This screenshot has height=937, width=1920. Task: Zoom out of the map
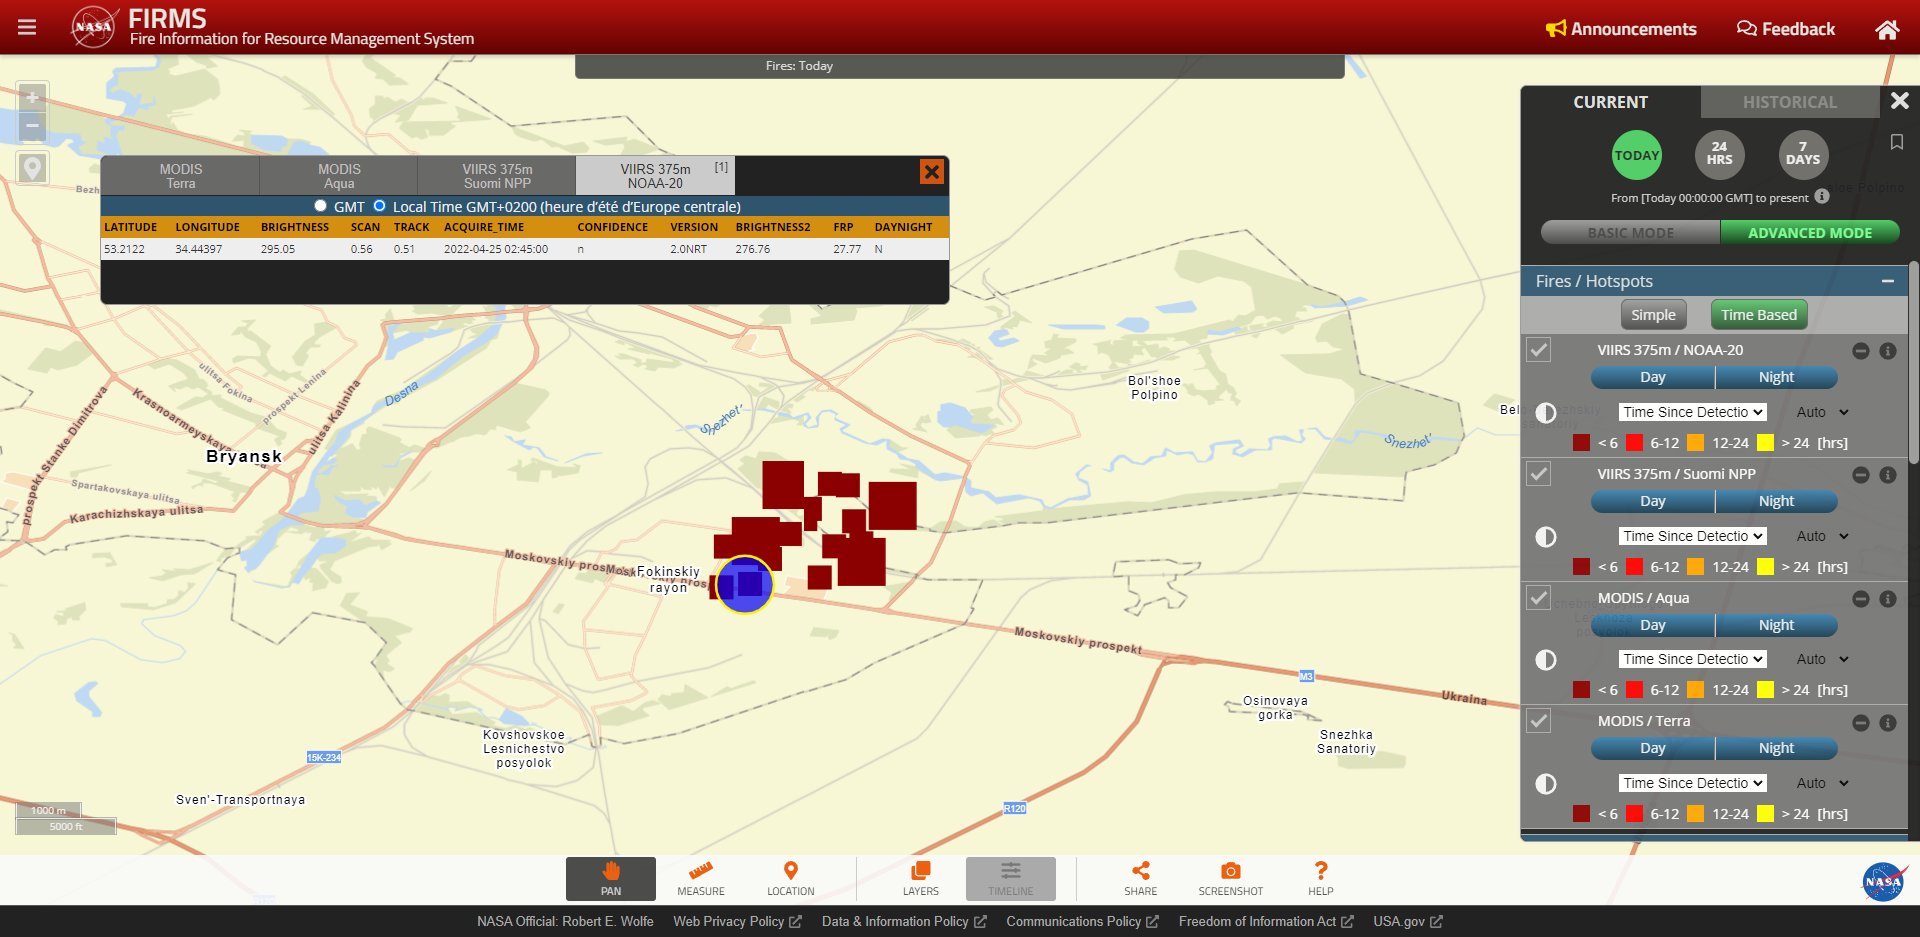(32, 126)
